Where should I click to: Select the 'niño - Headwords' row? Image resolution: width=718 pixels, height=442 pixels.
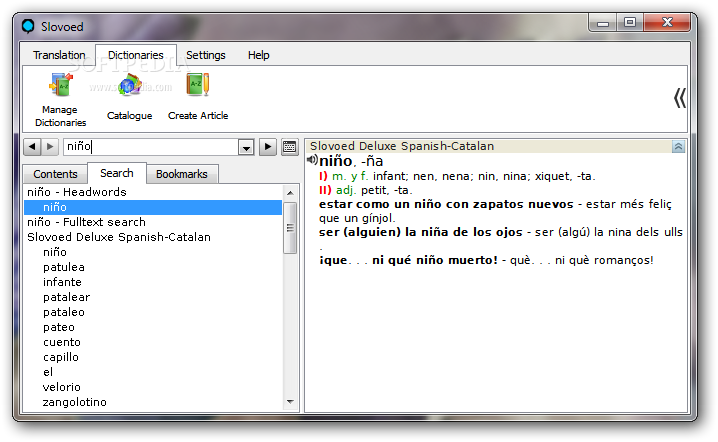click(x=153, y=192)
